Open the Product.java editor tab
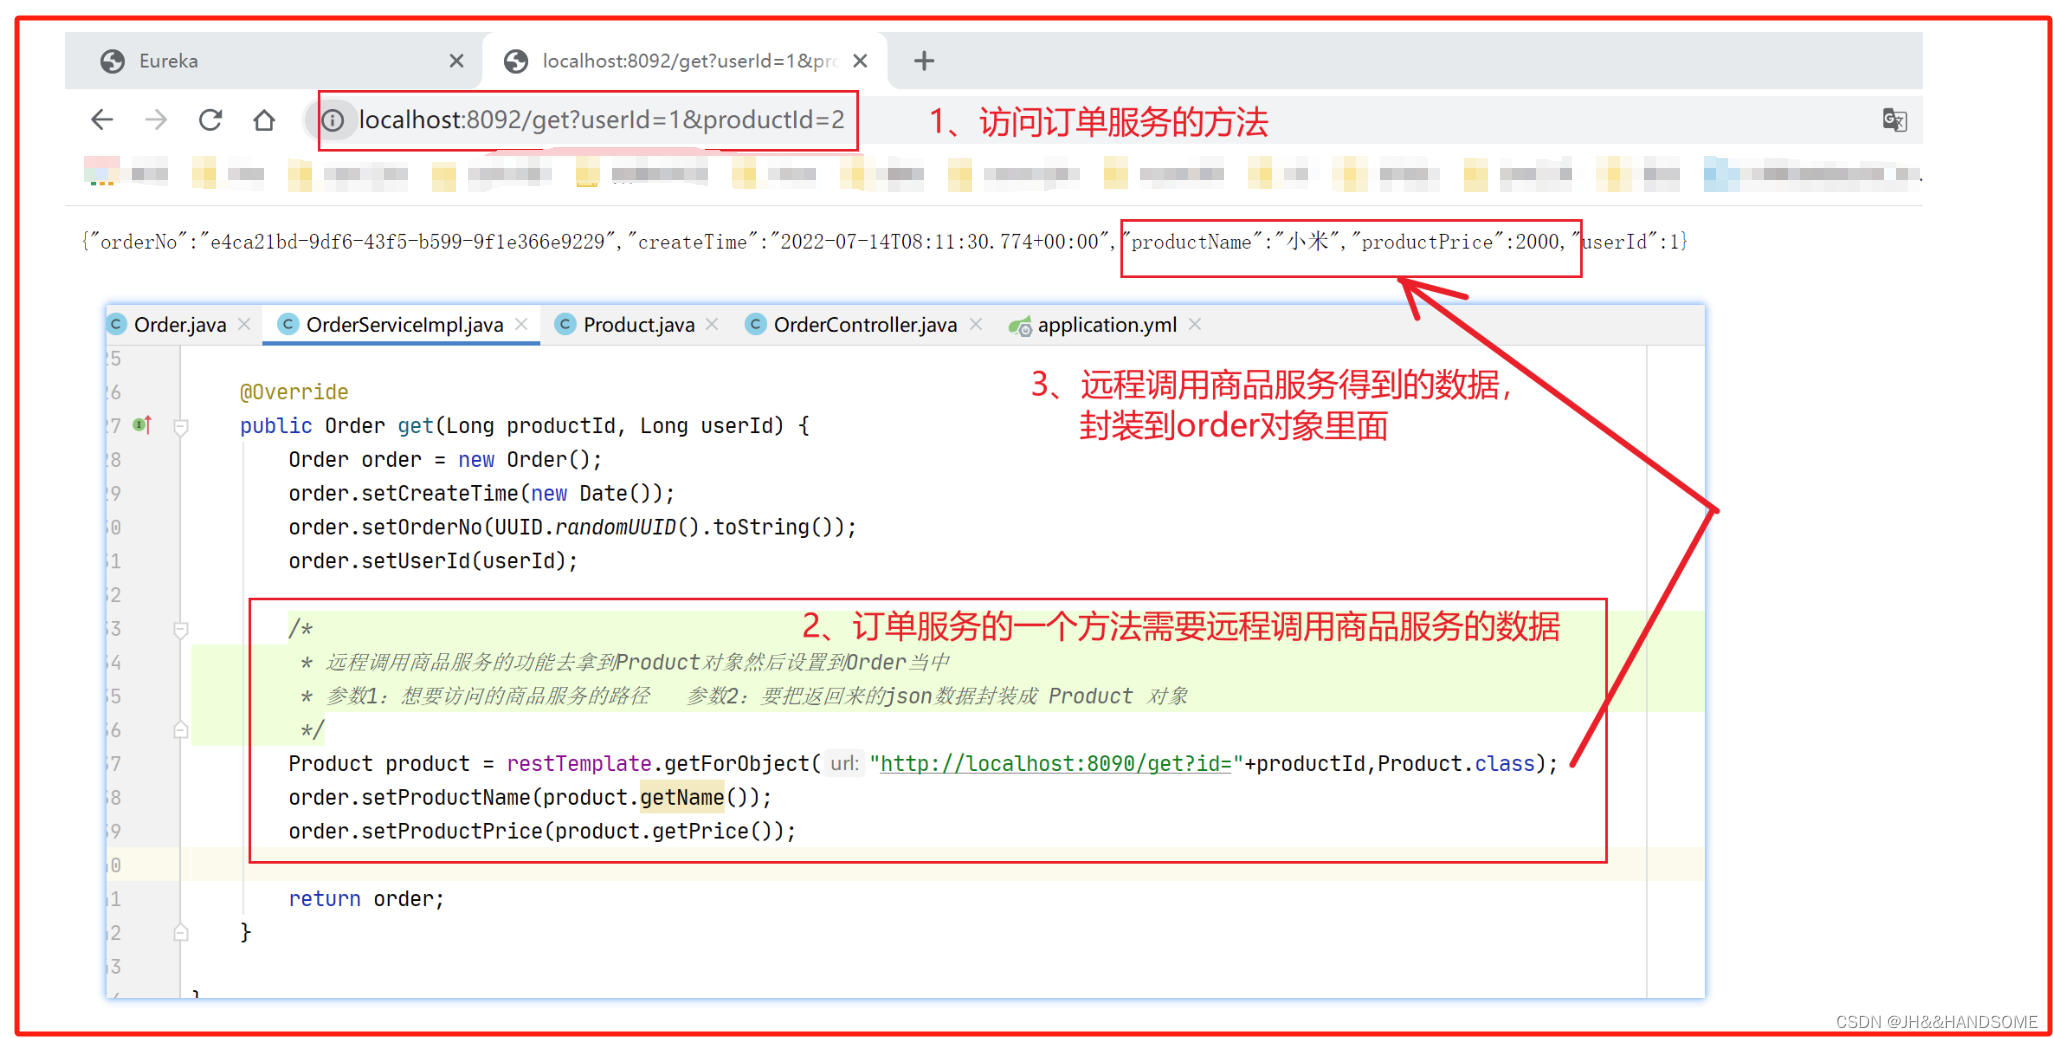Image resolution: width=2053 pixels, height=1038 pixels. [639, 325]
